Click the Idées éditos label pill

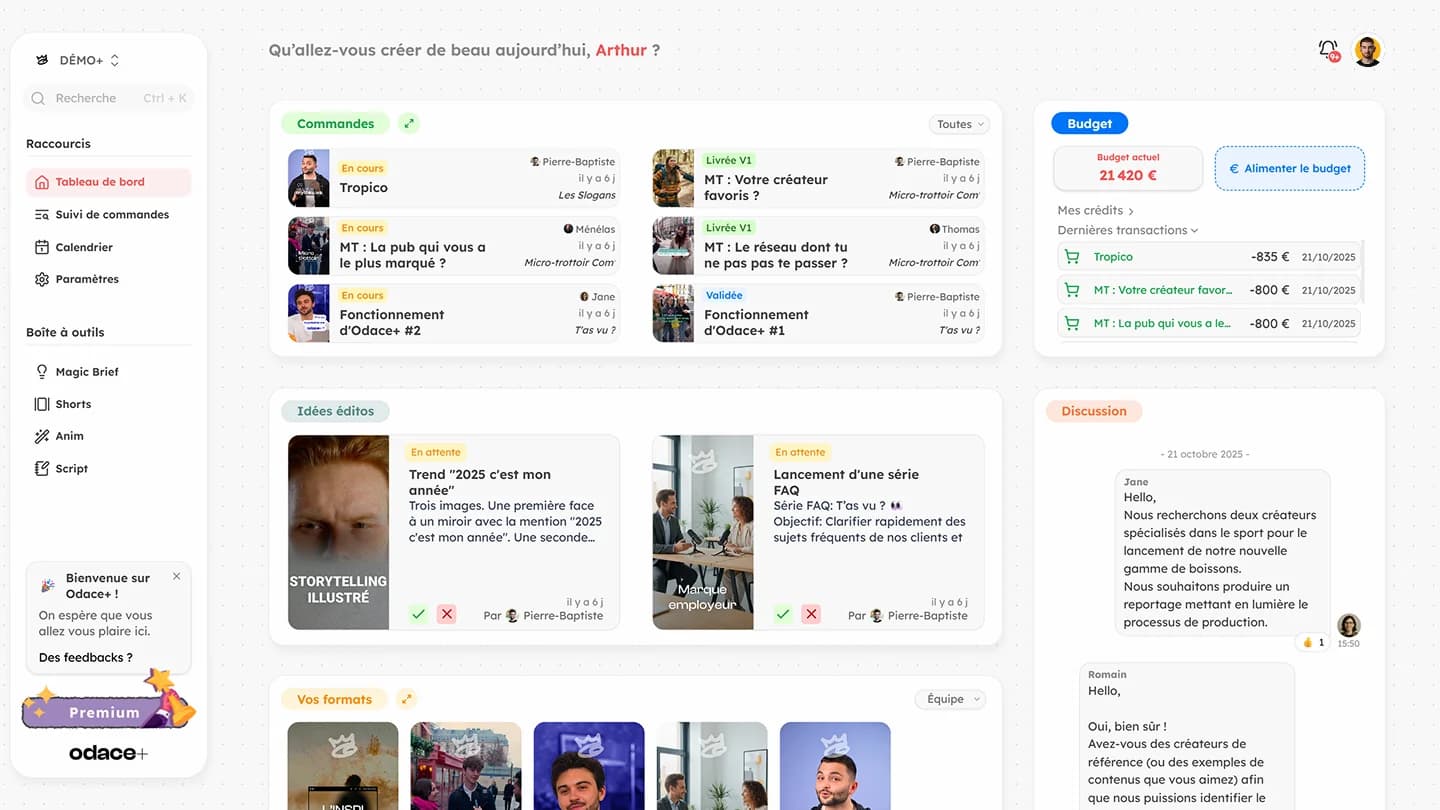click(x=335, y=411)
